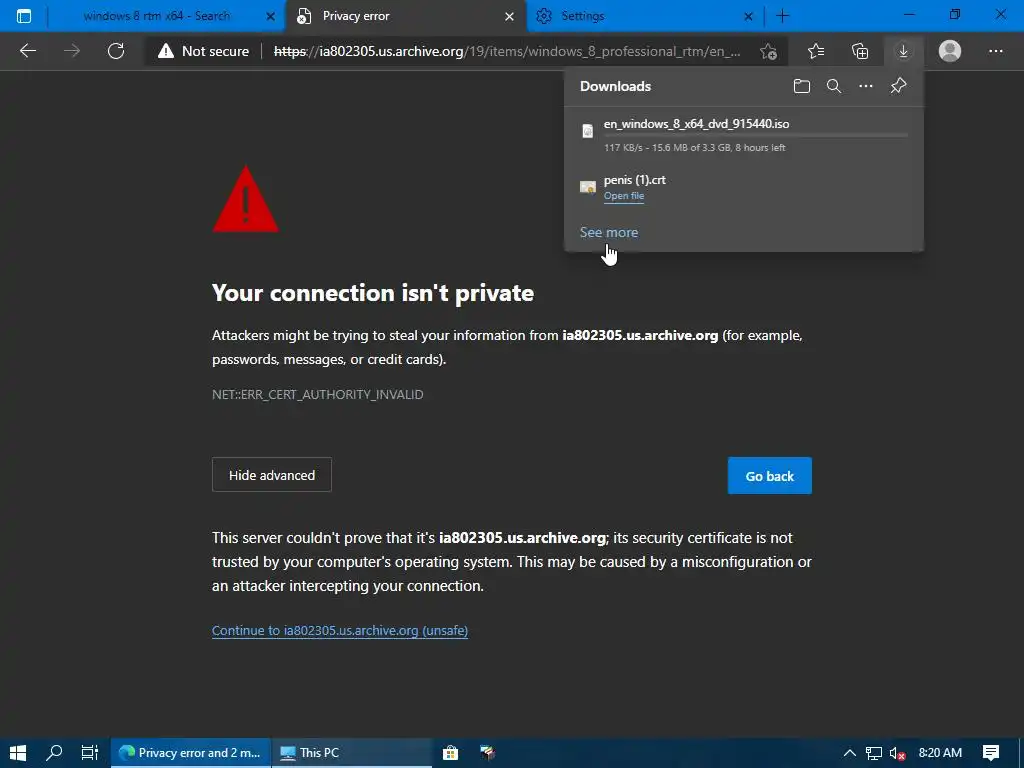Open the user profile avatar
Screen dimensions: 1024x768
(950, 51)
